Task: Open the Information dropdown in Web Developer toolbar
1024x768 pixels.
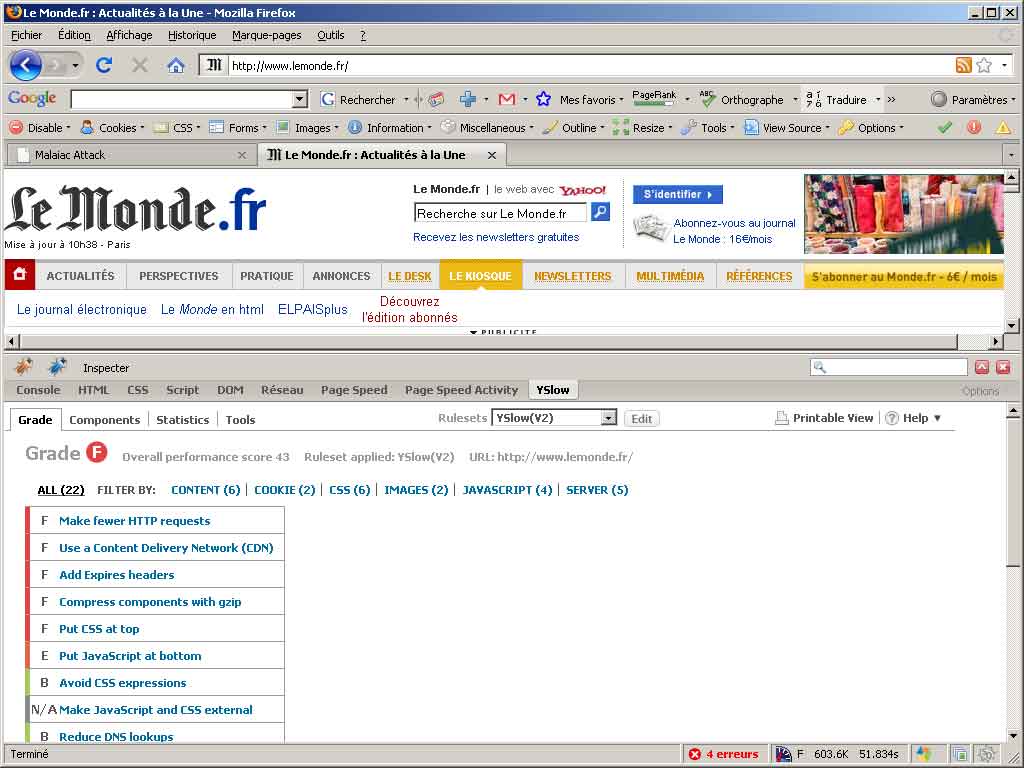Action: click(390, 128)
